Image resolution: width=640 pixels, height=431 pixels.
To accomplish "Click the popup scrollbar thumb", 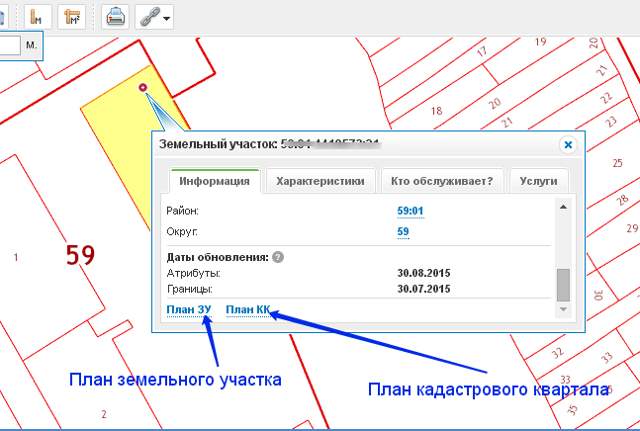I will [x=563, y=285].
